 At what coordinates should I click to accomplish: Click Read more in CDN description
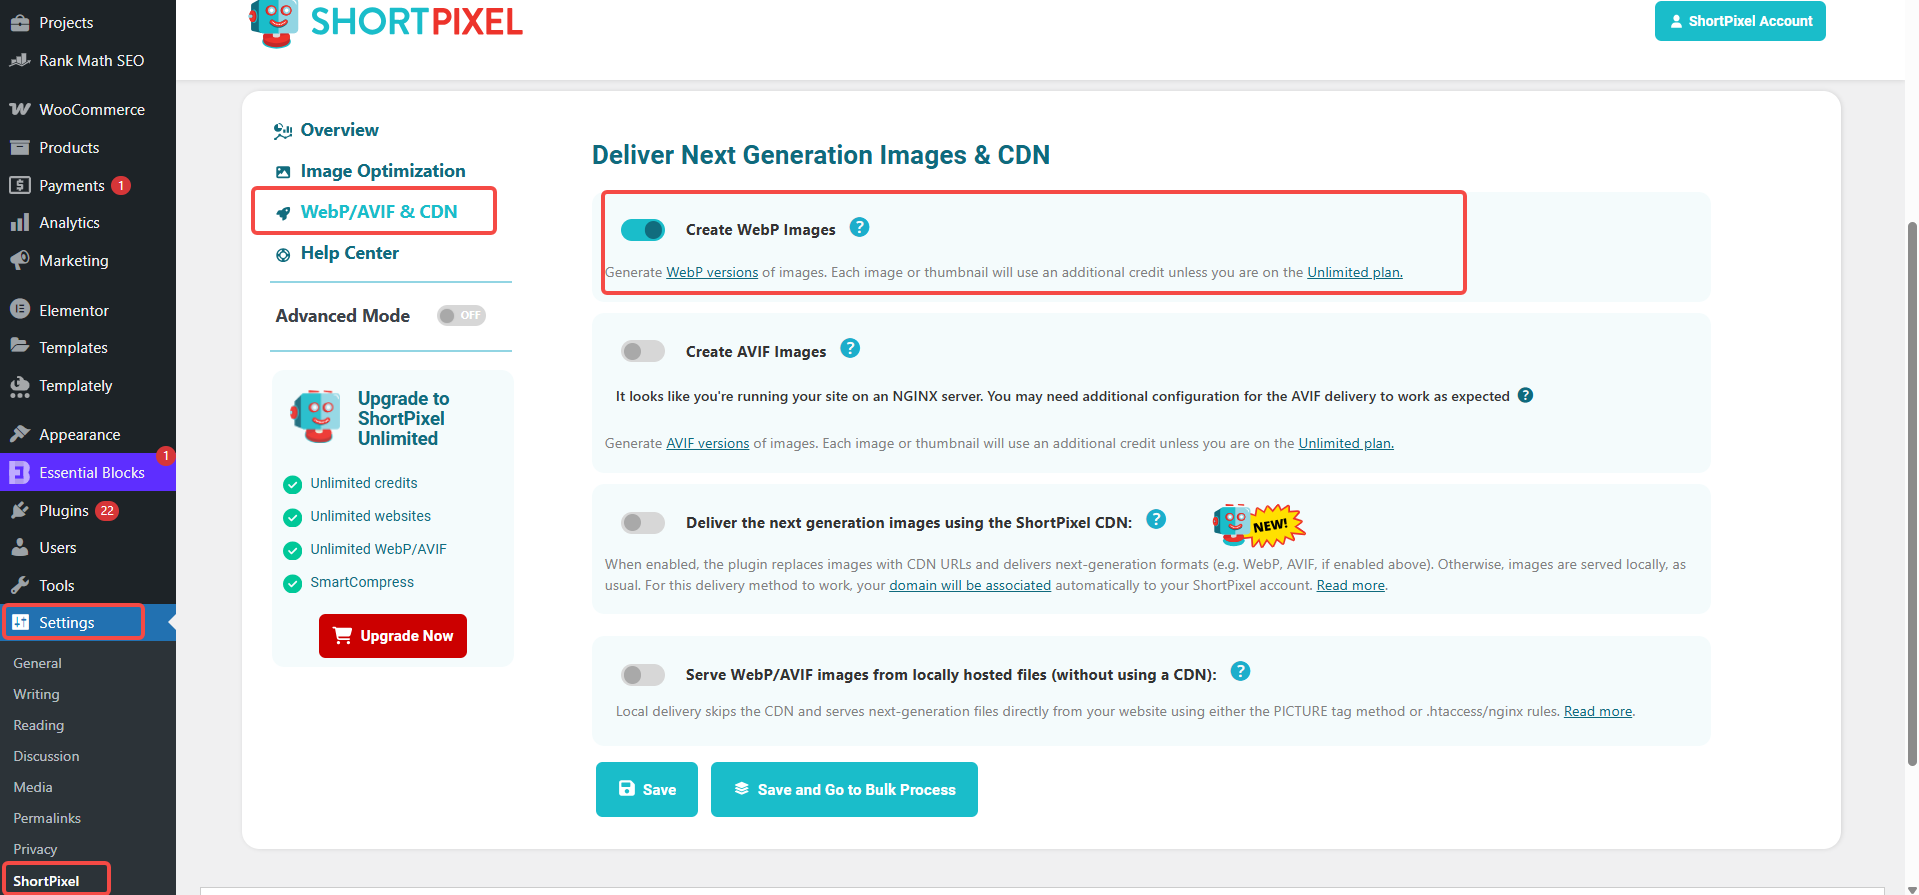(x=1350, y=585)
